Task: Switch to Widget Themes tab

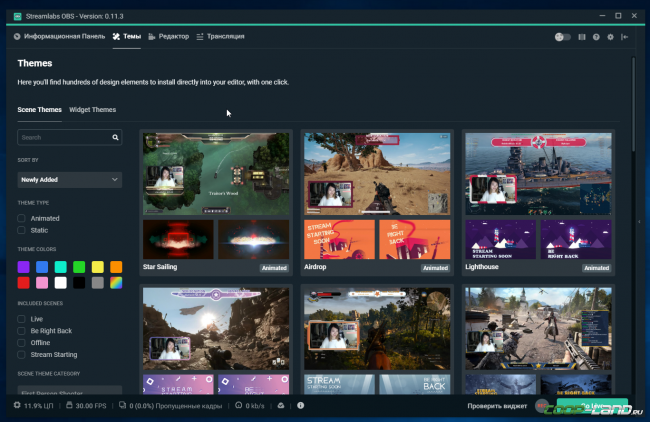Action: tap(92, 110)
